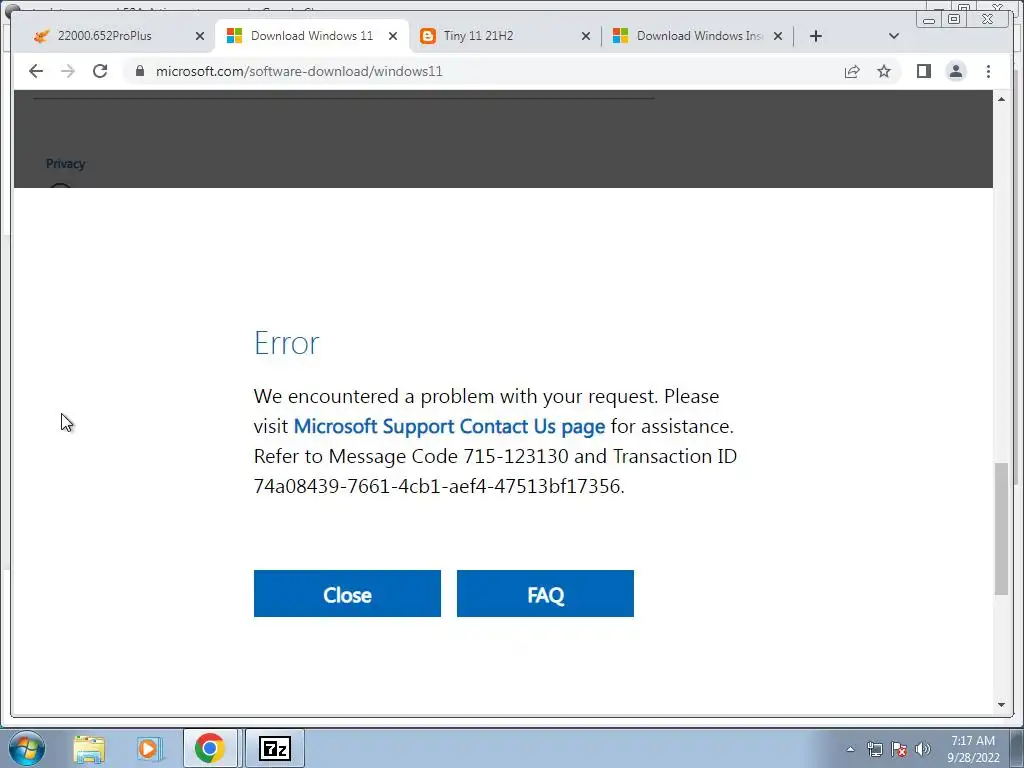Minimize the Chrome window
Screen dimensions: 1024x768
coord(929,20)
